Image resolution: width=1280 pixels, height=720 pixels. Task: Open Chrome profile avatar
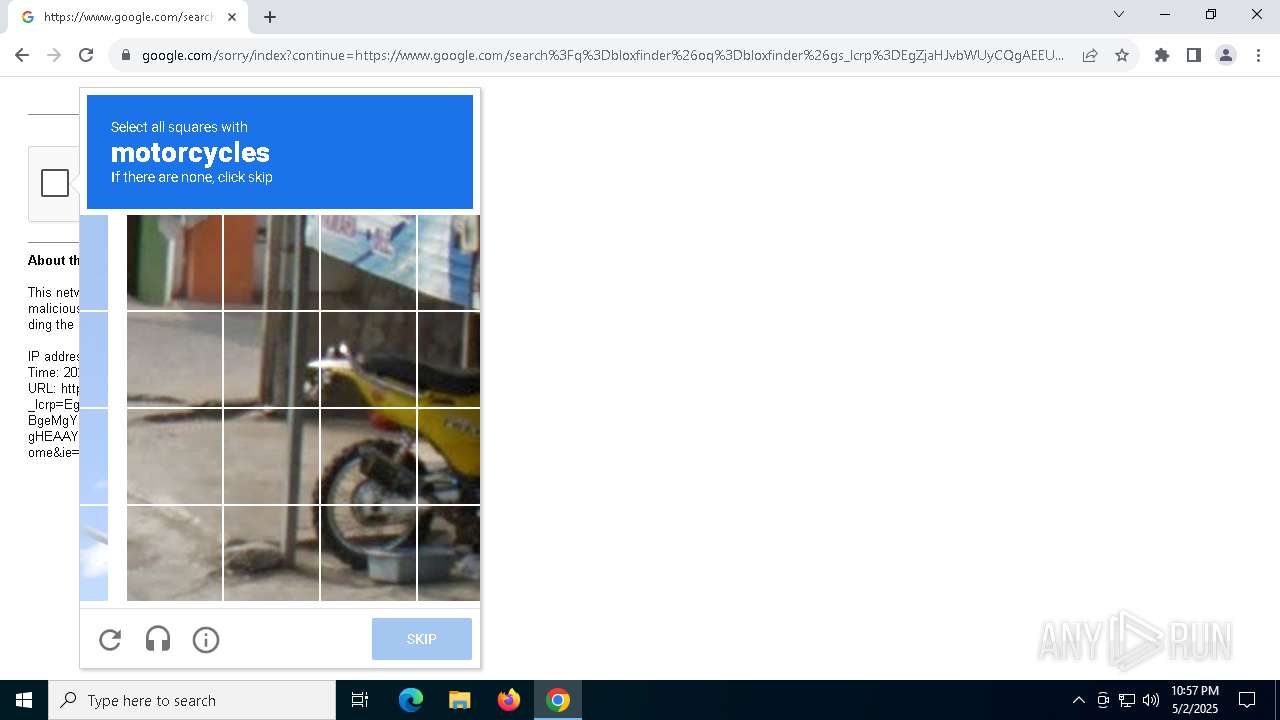[1226, 55]
